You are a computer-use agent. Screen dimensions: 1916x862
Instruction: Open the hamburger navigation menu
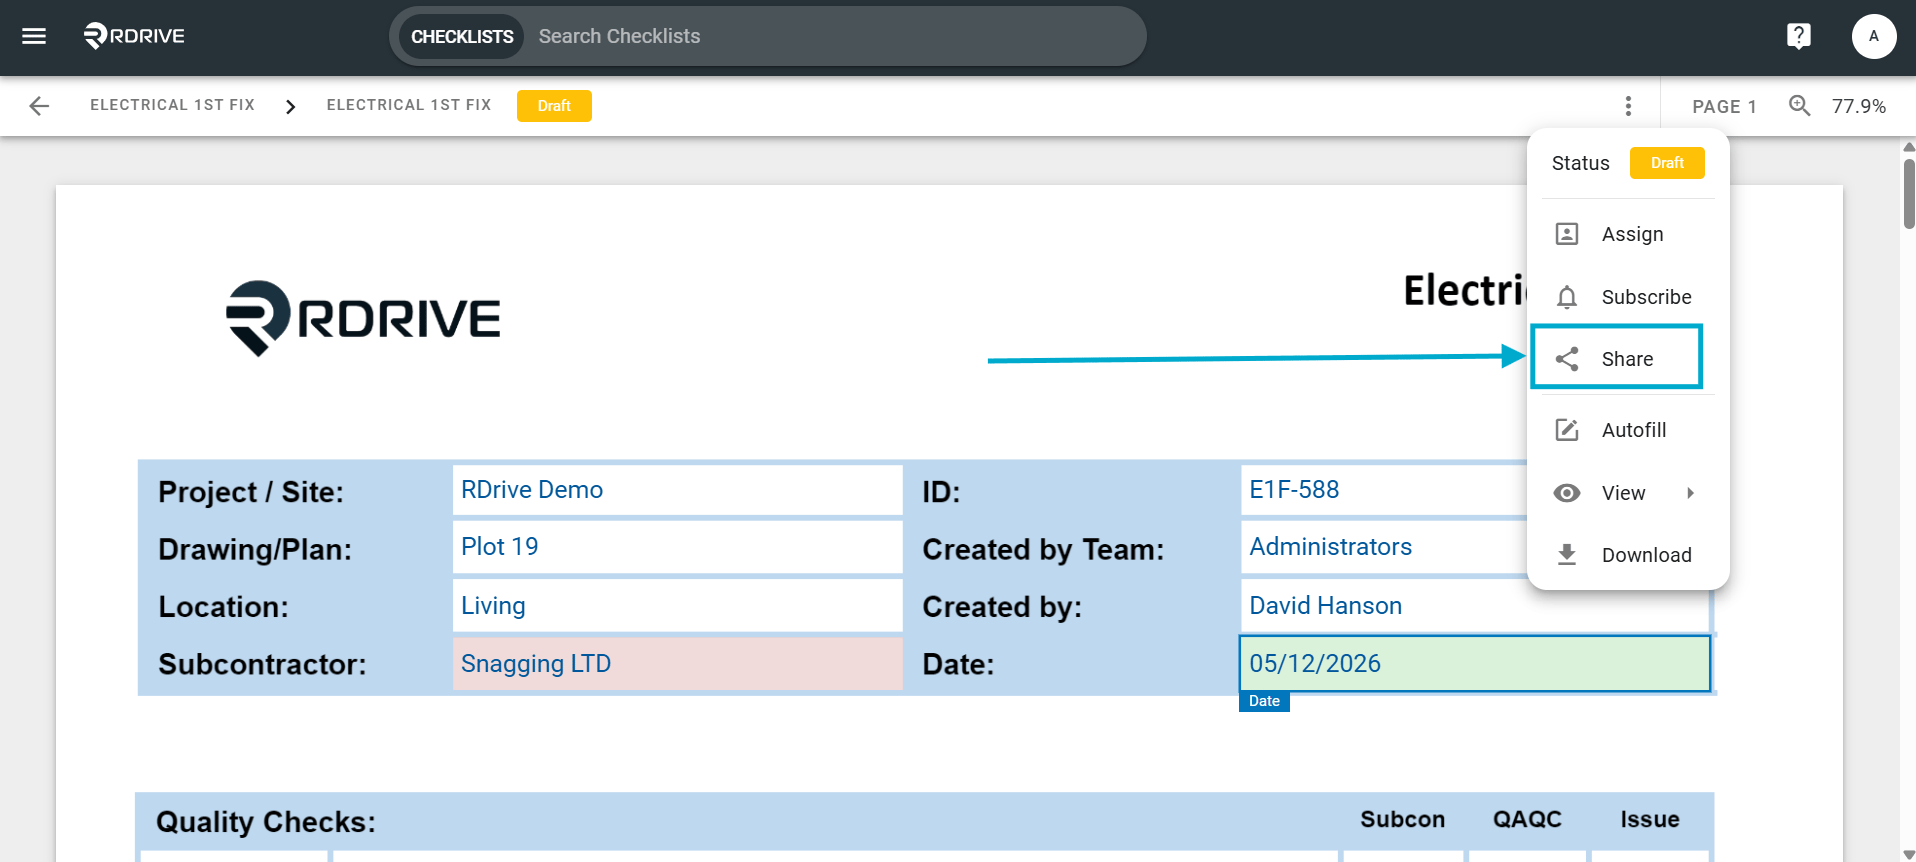coord(34,36)
